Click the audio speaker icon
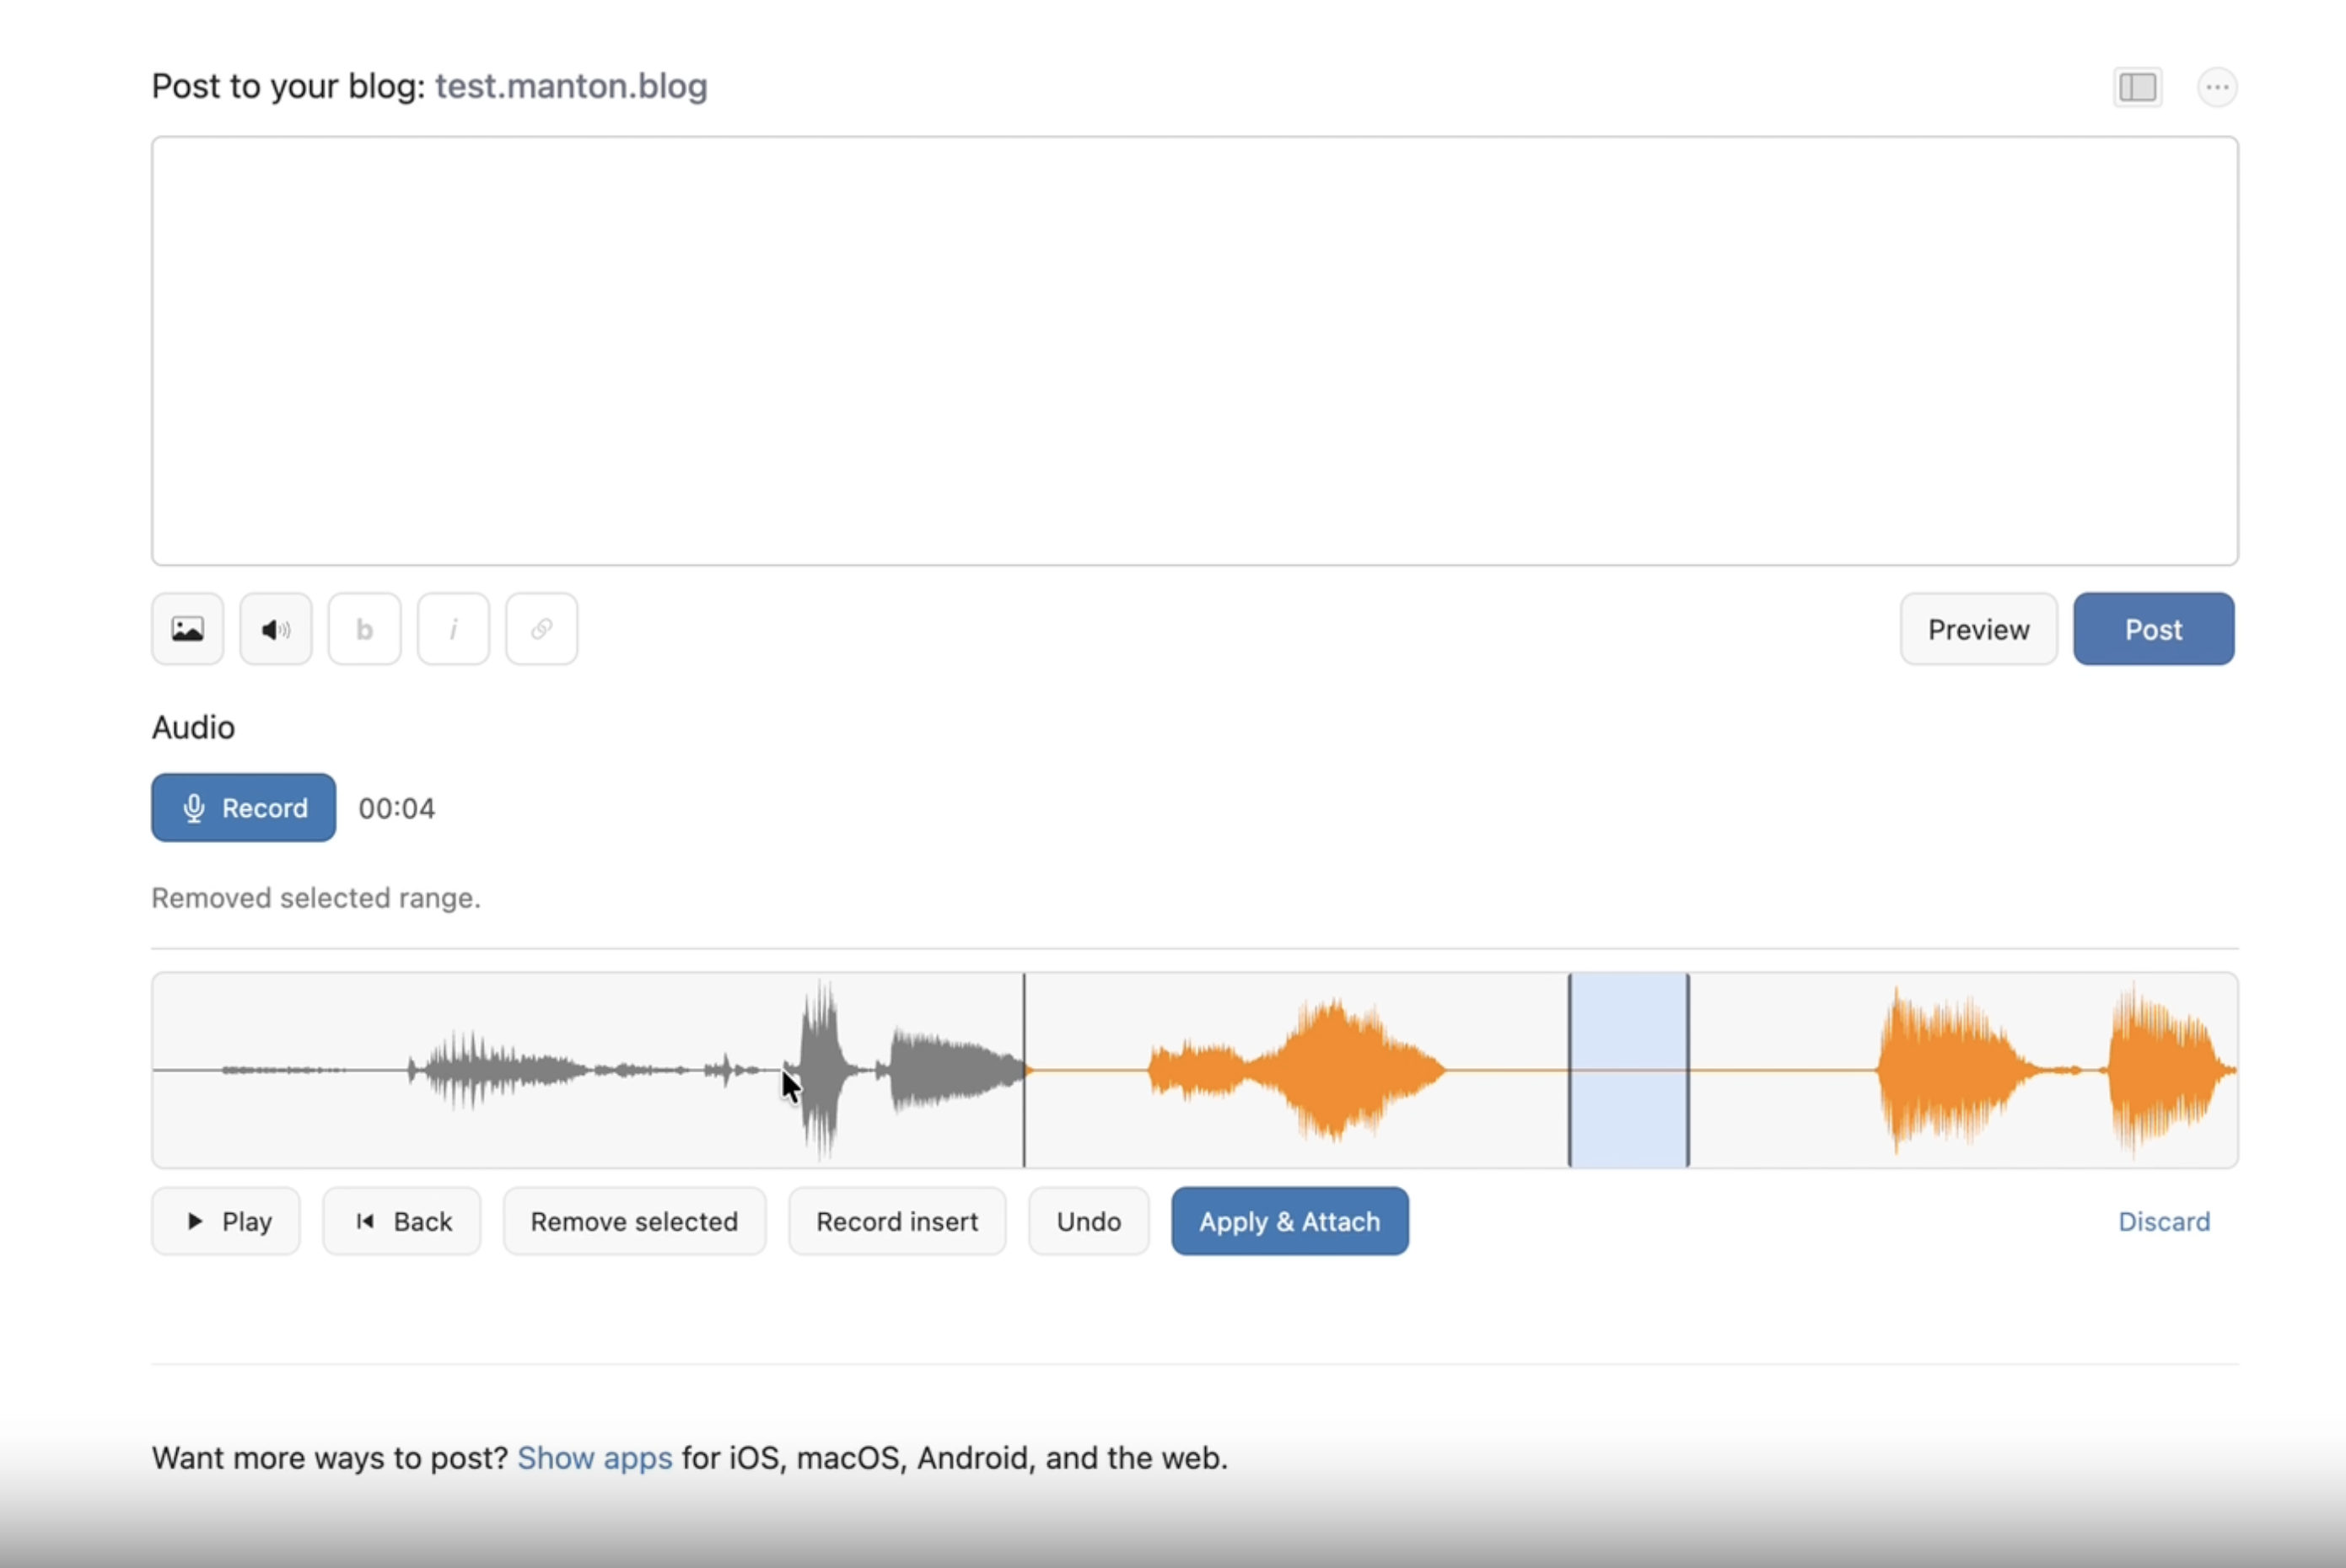Screen dimensions: 2346x1568 tap(276, 629)
